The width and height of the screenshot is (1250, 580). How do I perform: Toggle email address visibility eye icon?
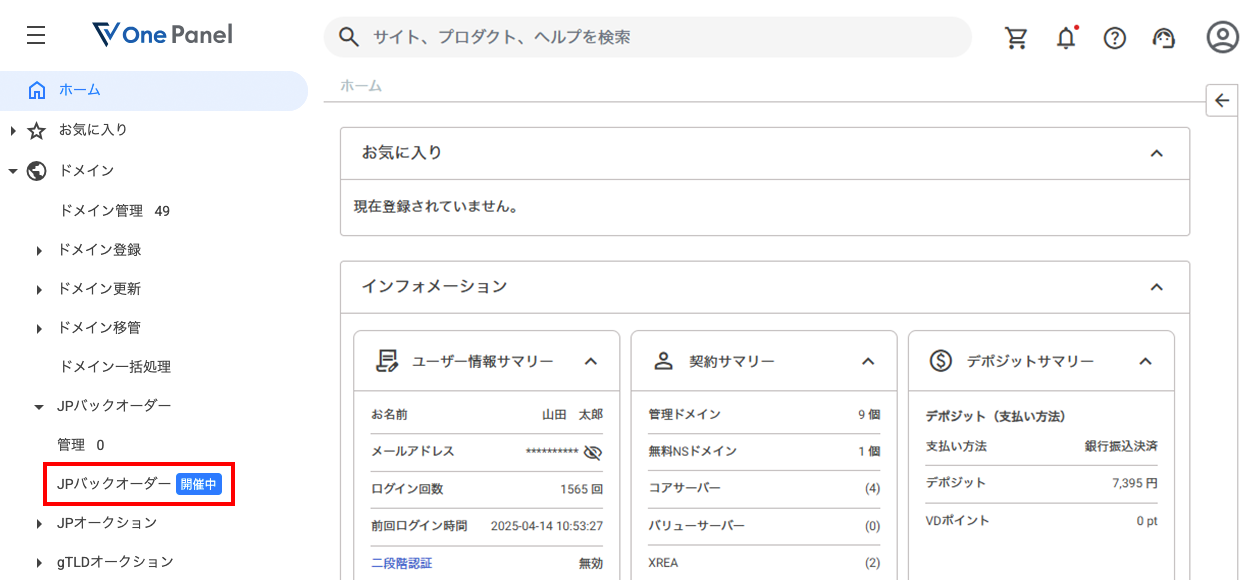pos(593,452)
